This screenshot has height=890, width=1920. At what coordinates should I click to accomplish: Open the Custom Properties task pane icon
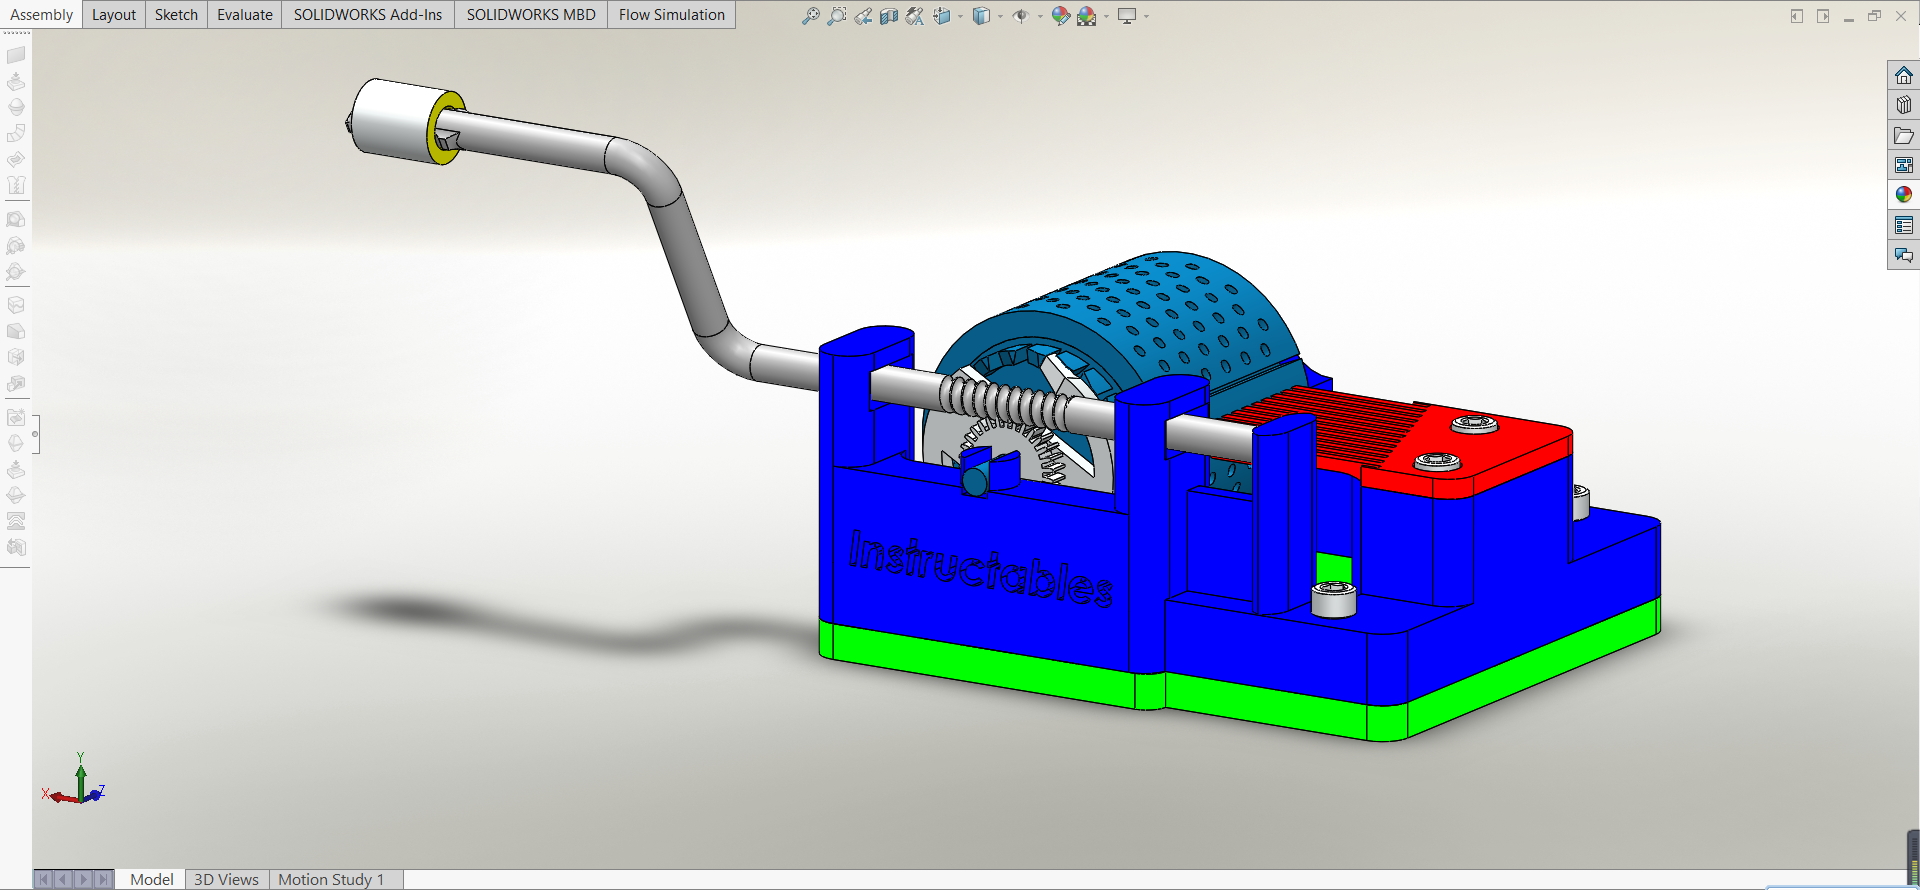pos(1903,226)
